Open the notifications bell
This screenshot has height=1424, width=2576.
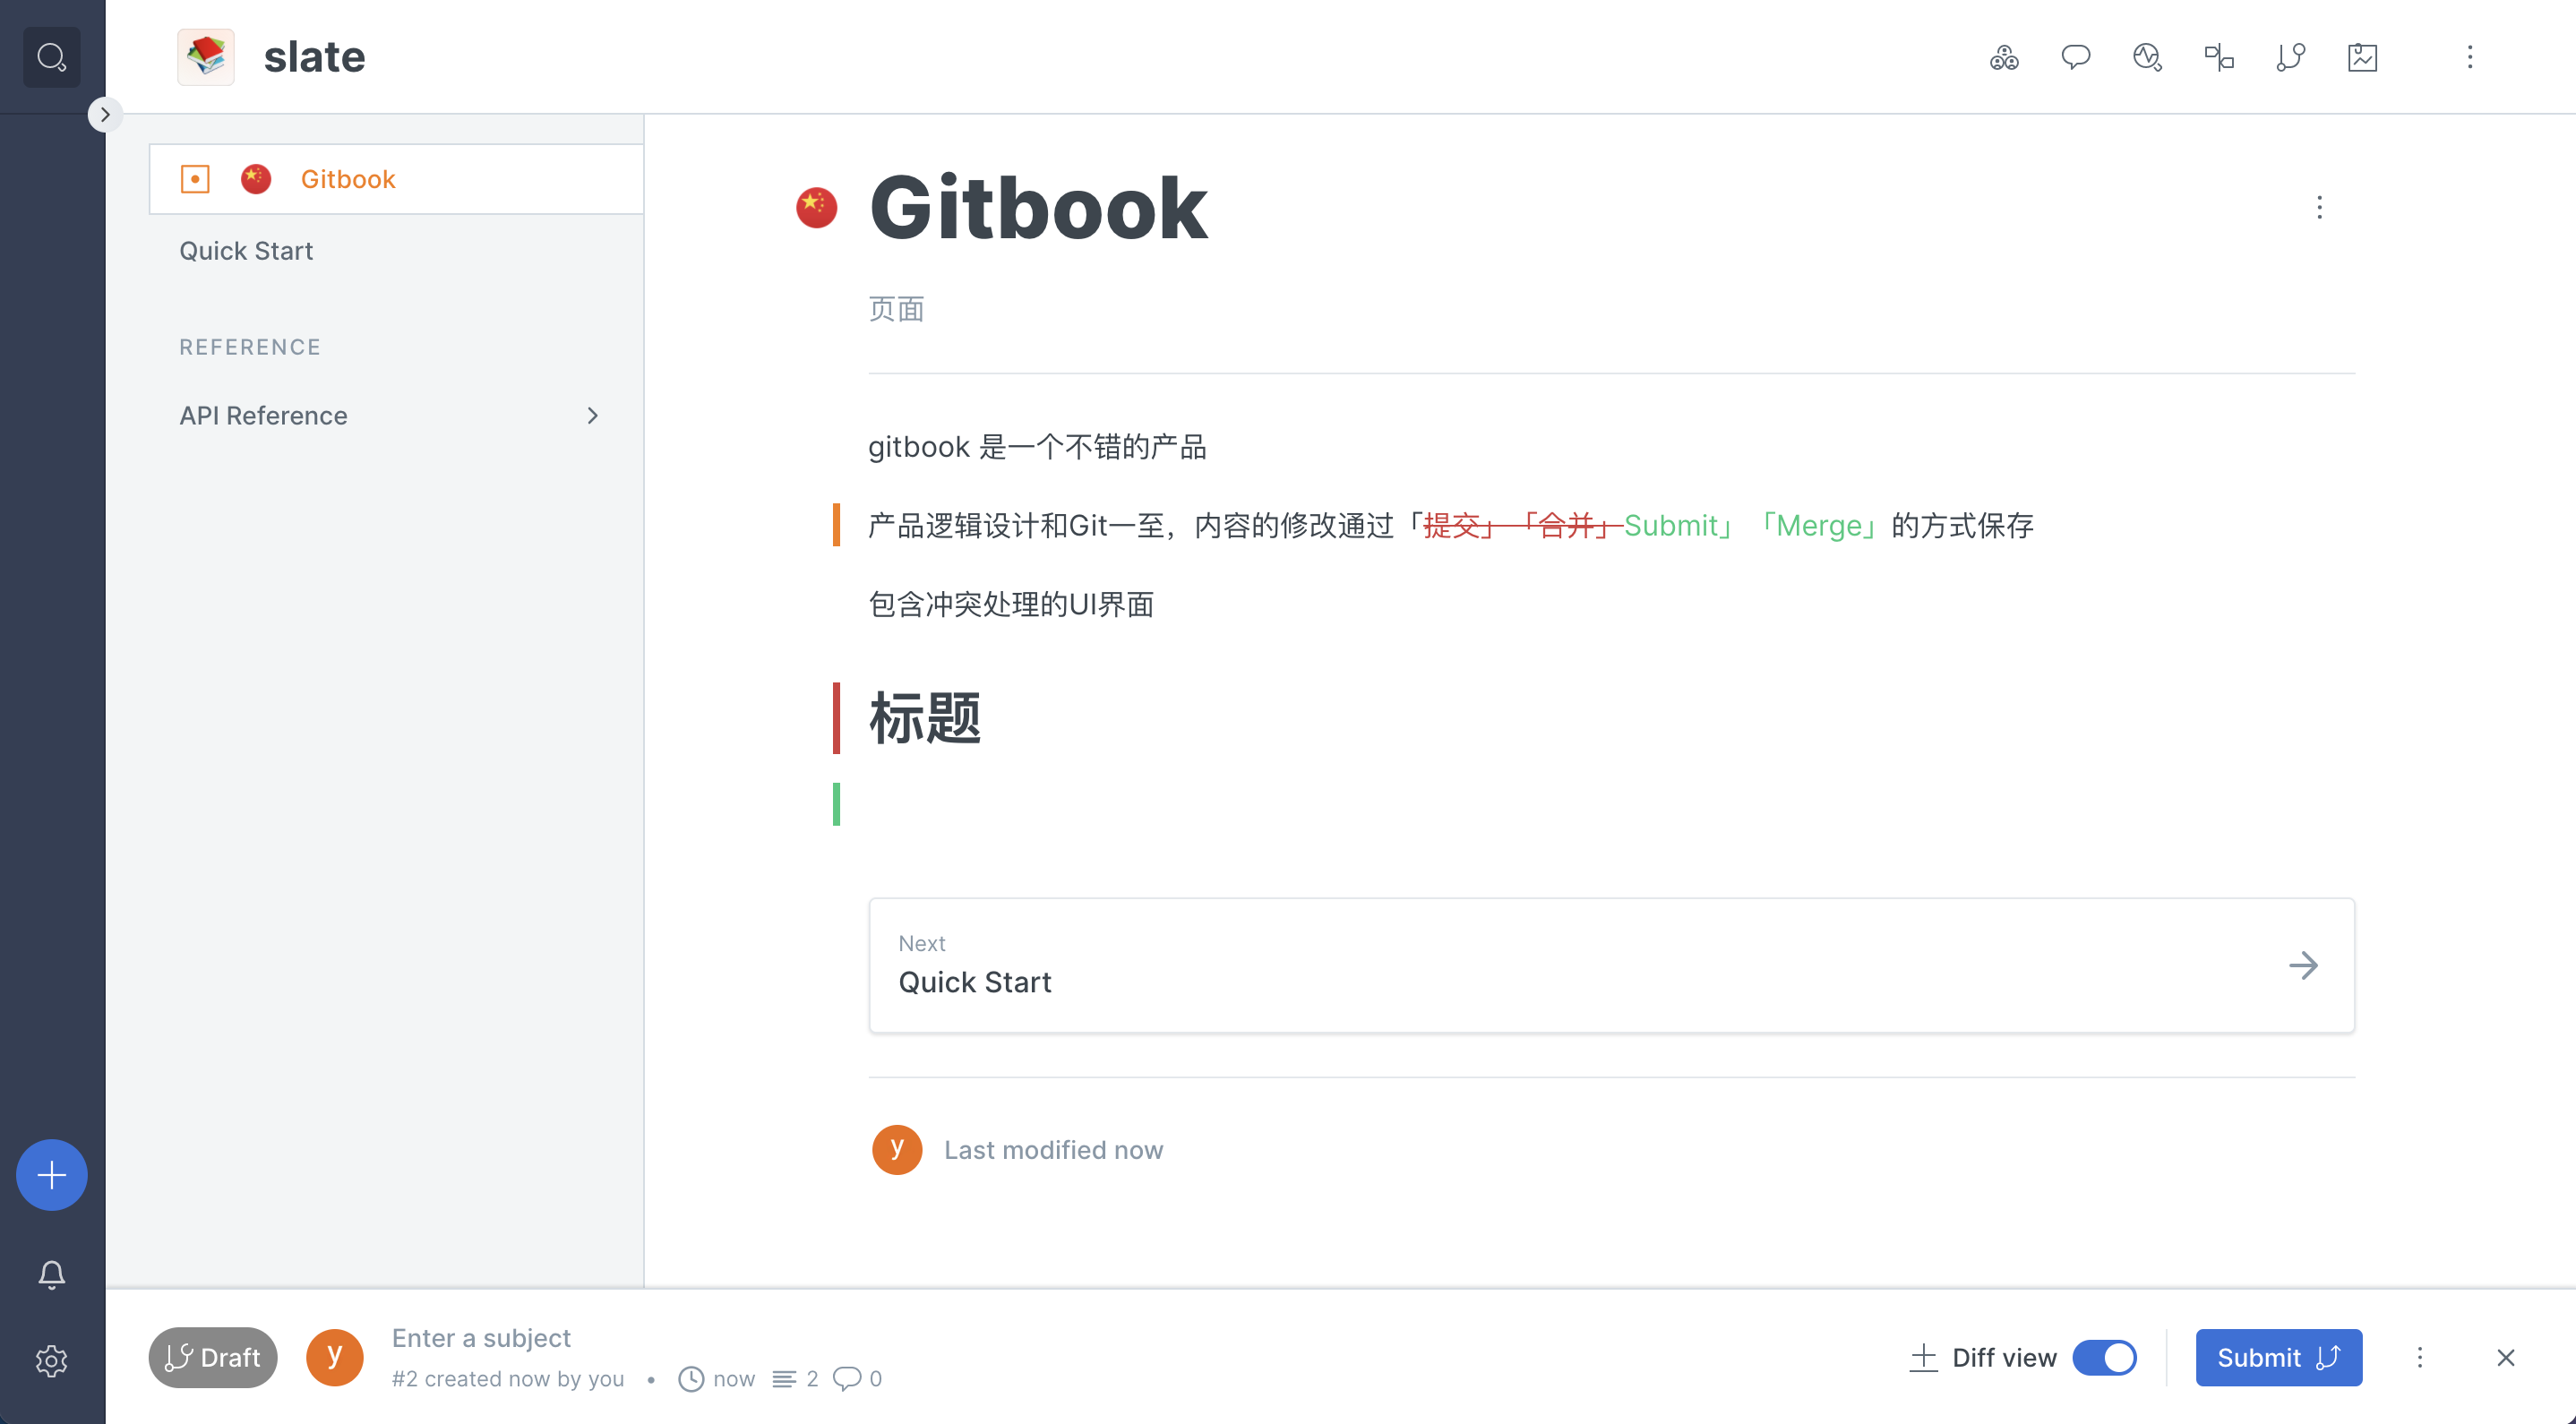tap(51, 1274)
